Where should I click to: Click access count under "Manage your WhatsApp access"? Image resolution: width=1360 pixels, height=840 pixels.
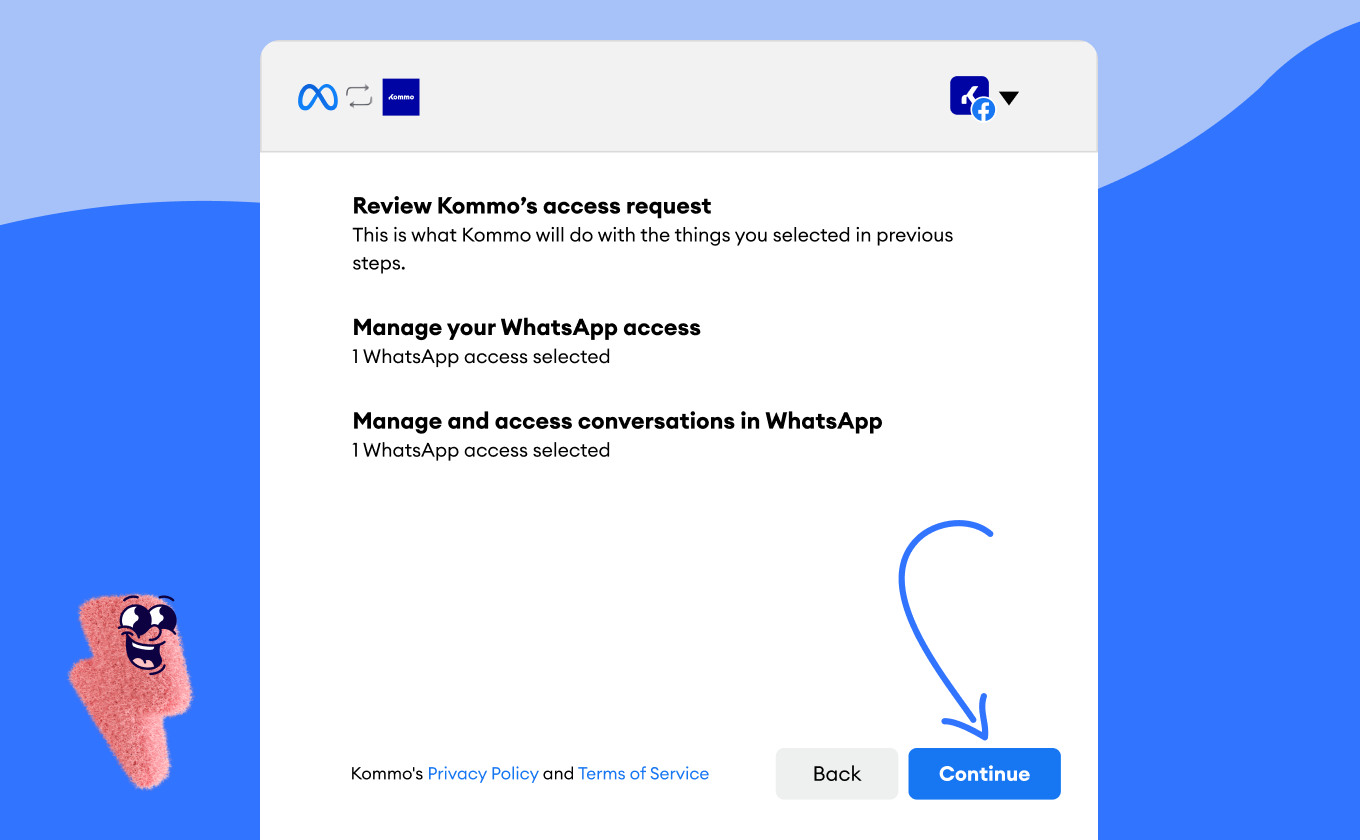click(x=481, y=357)
